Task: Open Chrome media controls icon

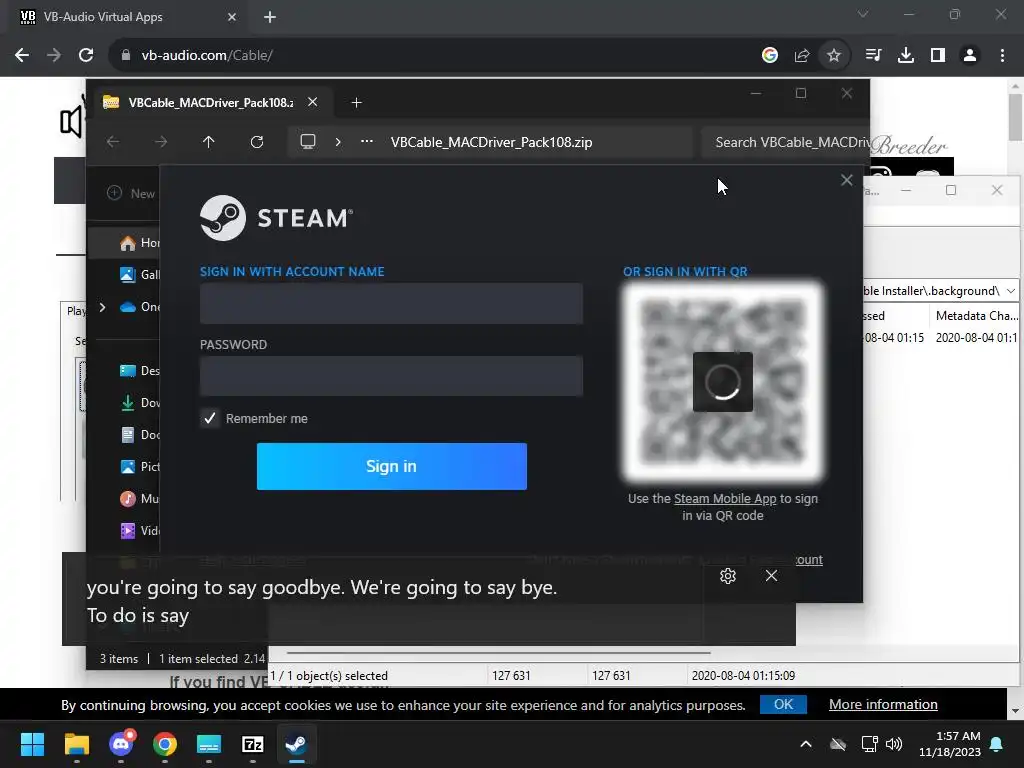Action: [x=873, y=56]
